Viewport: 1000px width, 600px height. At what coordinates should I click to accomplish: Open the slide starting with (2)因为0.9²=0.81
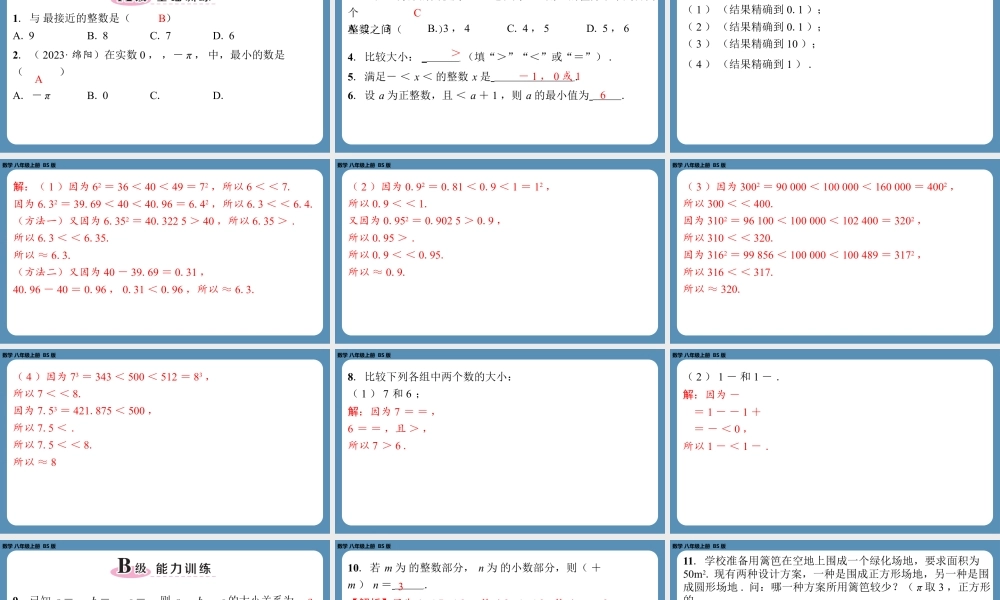(500, 248)
